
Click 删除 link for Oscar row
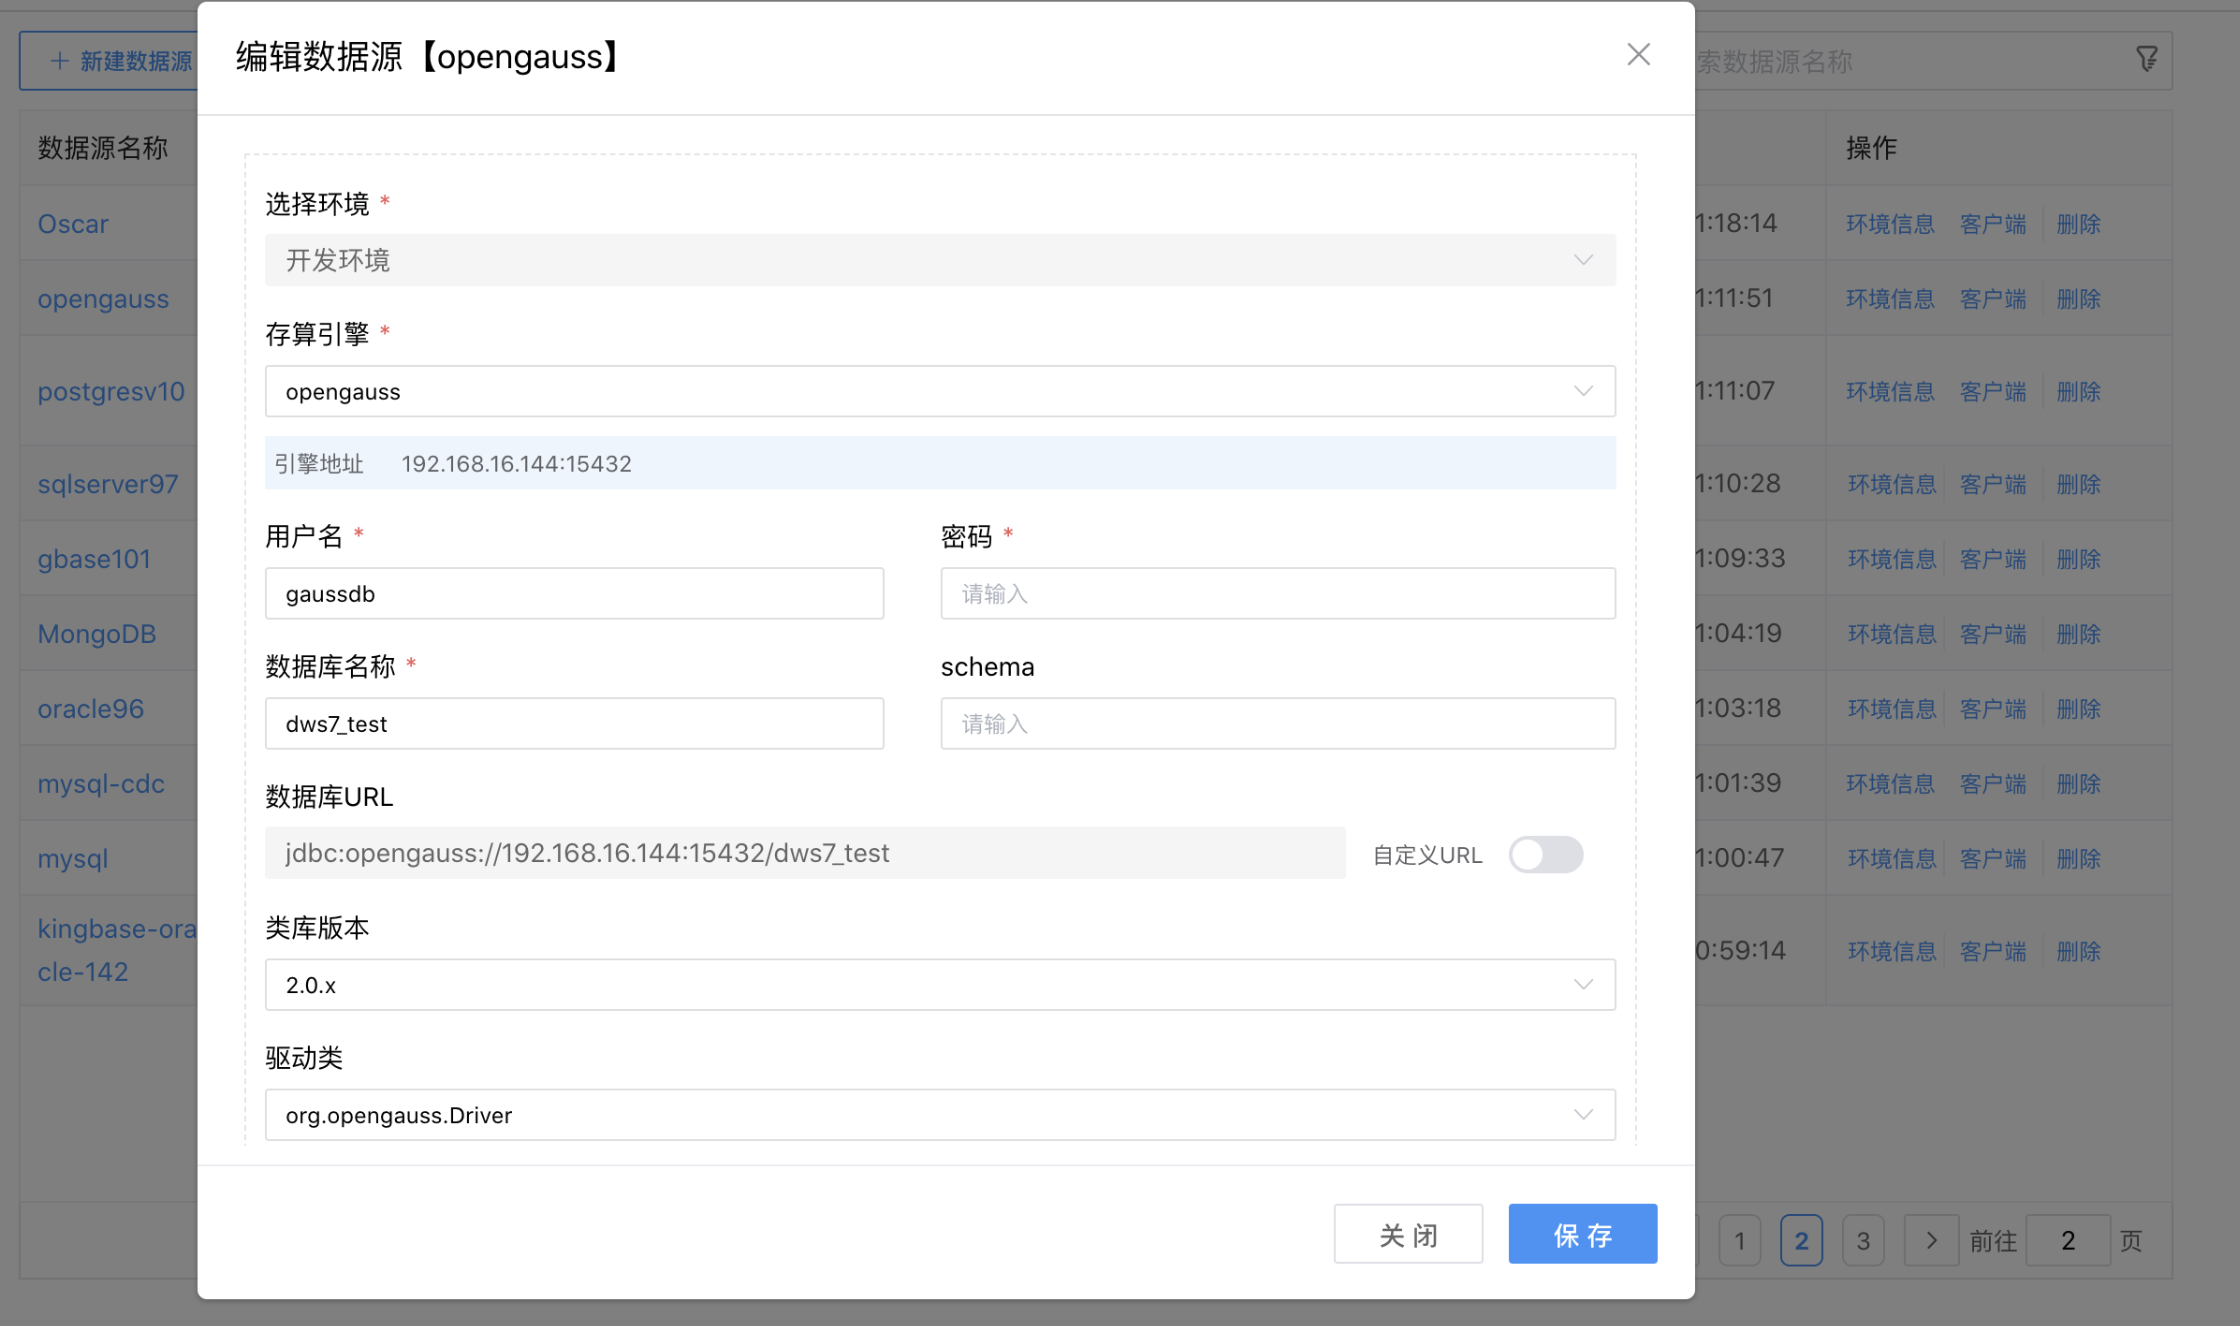click(x=2078, y=224)
